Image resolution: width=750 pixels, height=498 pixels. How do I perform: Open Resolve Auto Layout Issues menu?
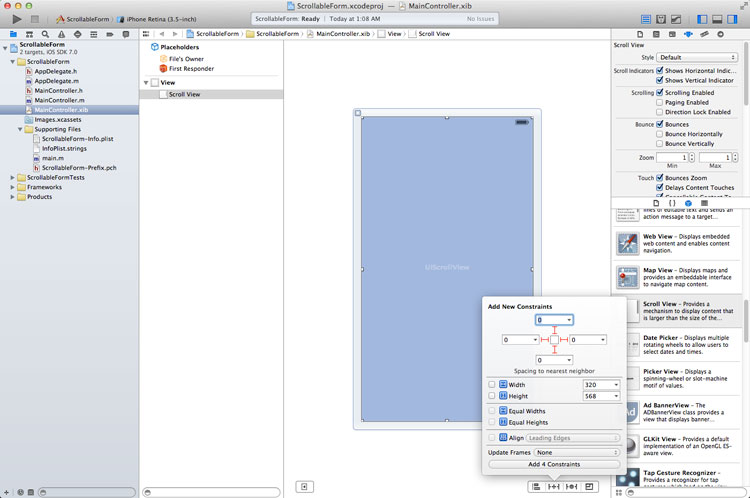[x=572, y=487]
